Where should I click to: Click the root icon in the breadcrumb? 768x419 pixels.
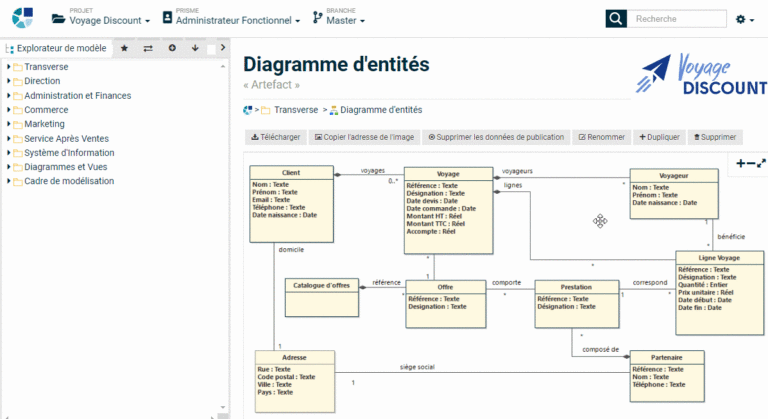[247, 110]
